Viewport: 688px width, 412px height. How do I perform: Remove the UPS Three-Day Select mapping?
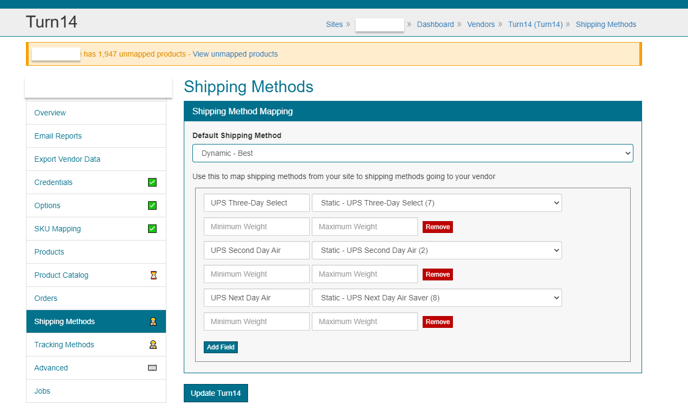pyautogui.click(x=437, y=227)
